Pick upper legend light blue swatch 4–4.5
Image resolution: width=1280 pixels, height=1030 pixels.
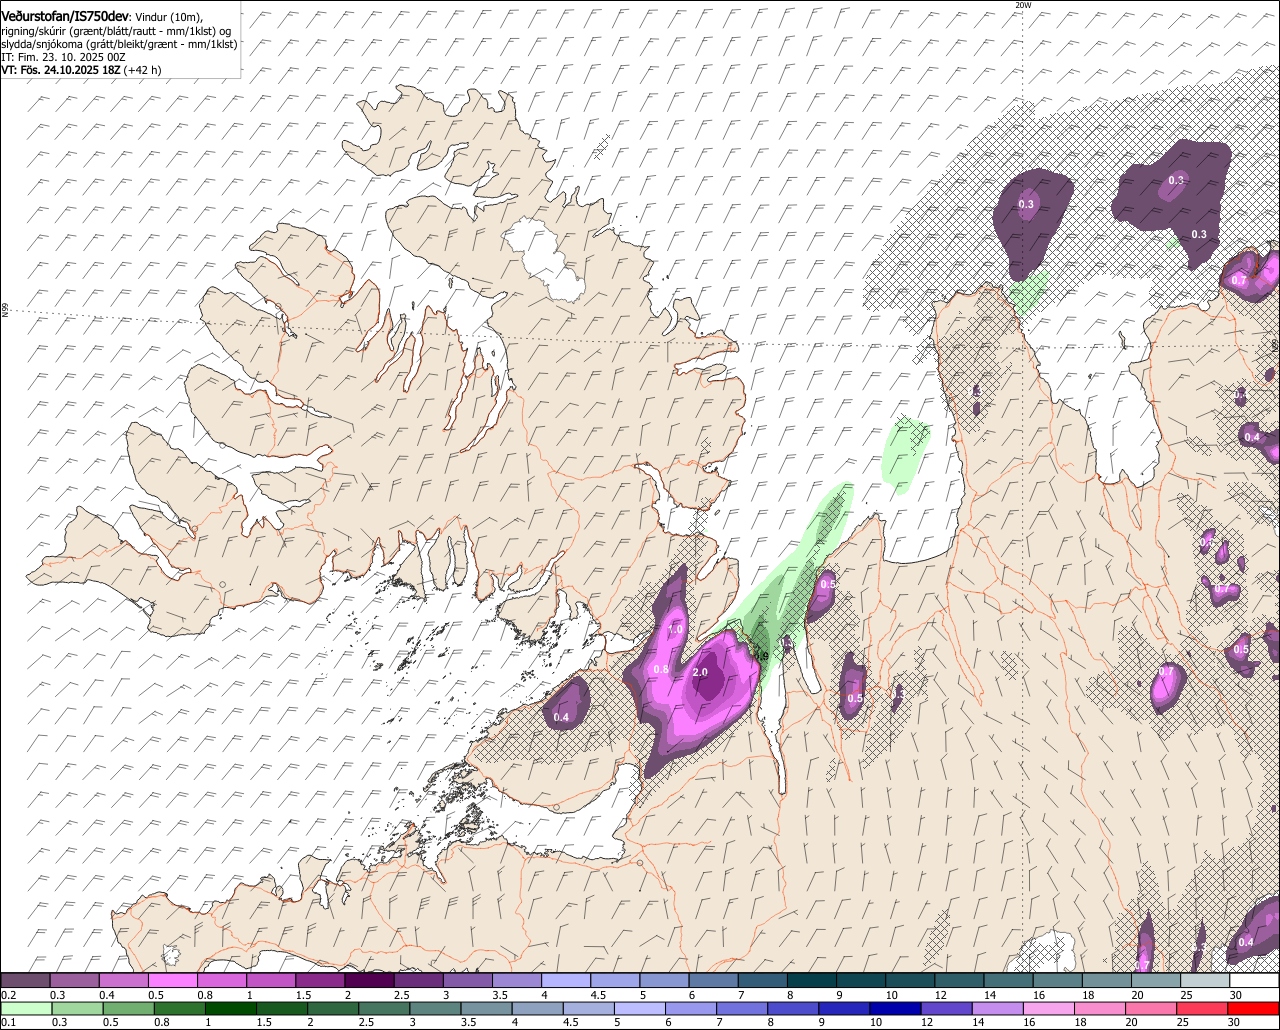click(567, 980)
